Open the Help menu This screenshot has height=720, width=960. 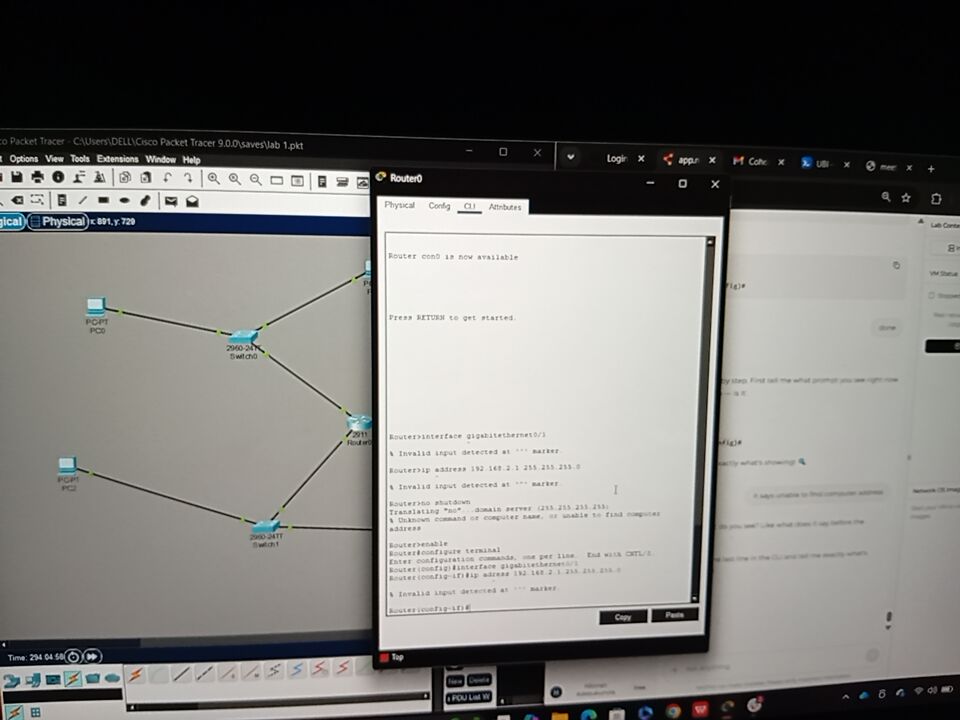point(192,160)
